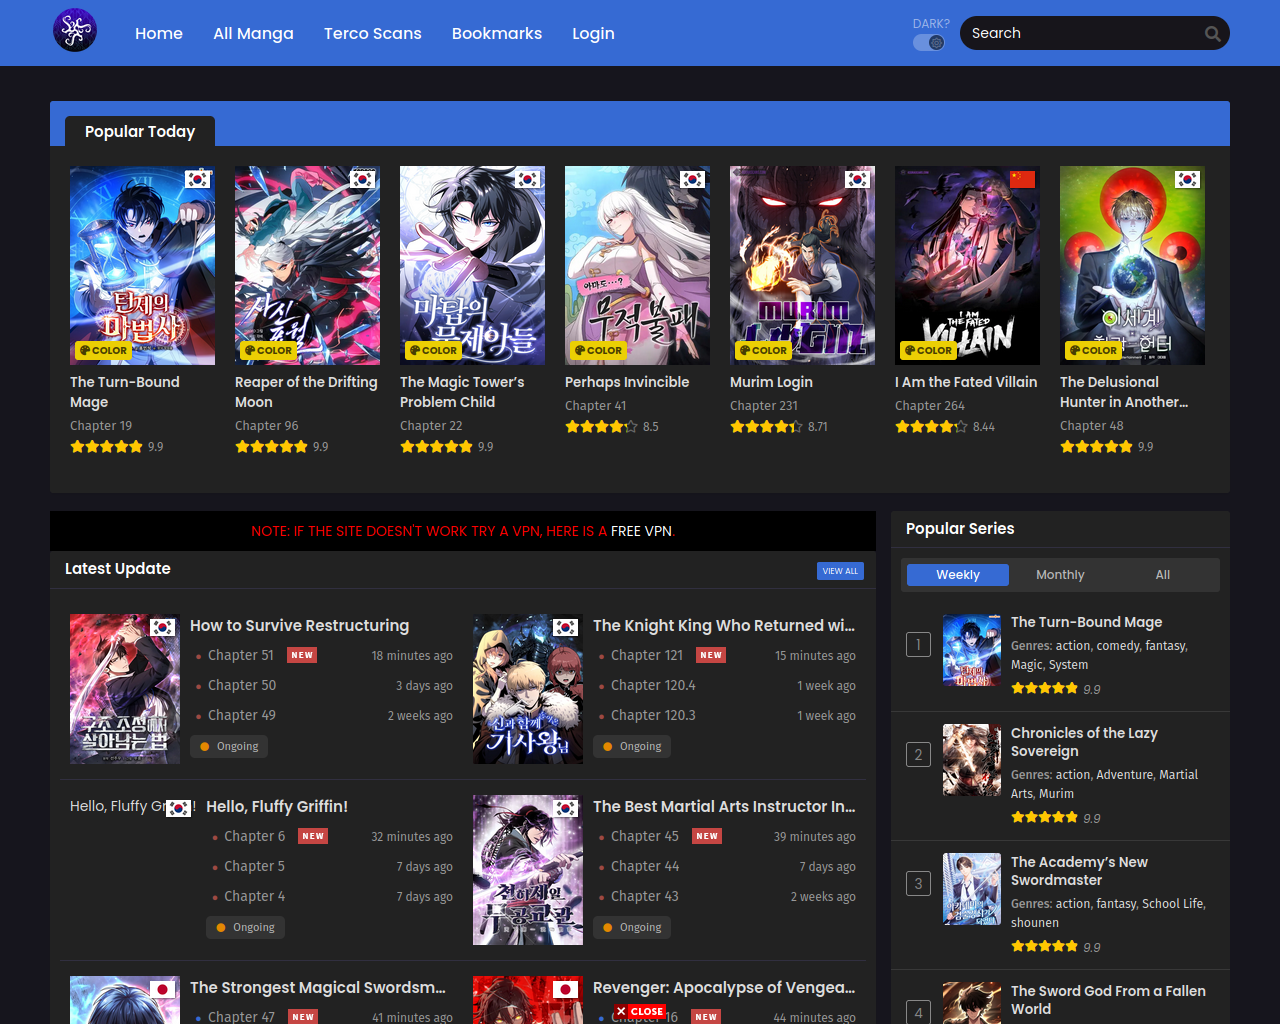1280x1024 pixels.
Task: Open Murim Login cover thumbnail
Action: [802, 265]
